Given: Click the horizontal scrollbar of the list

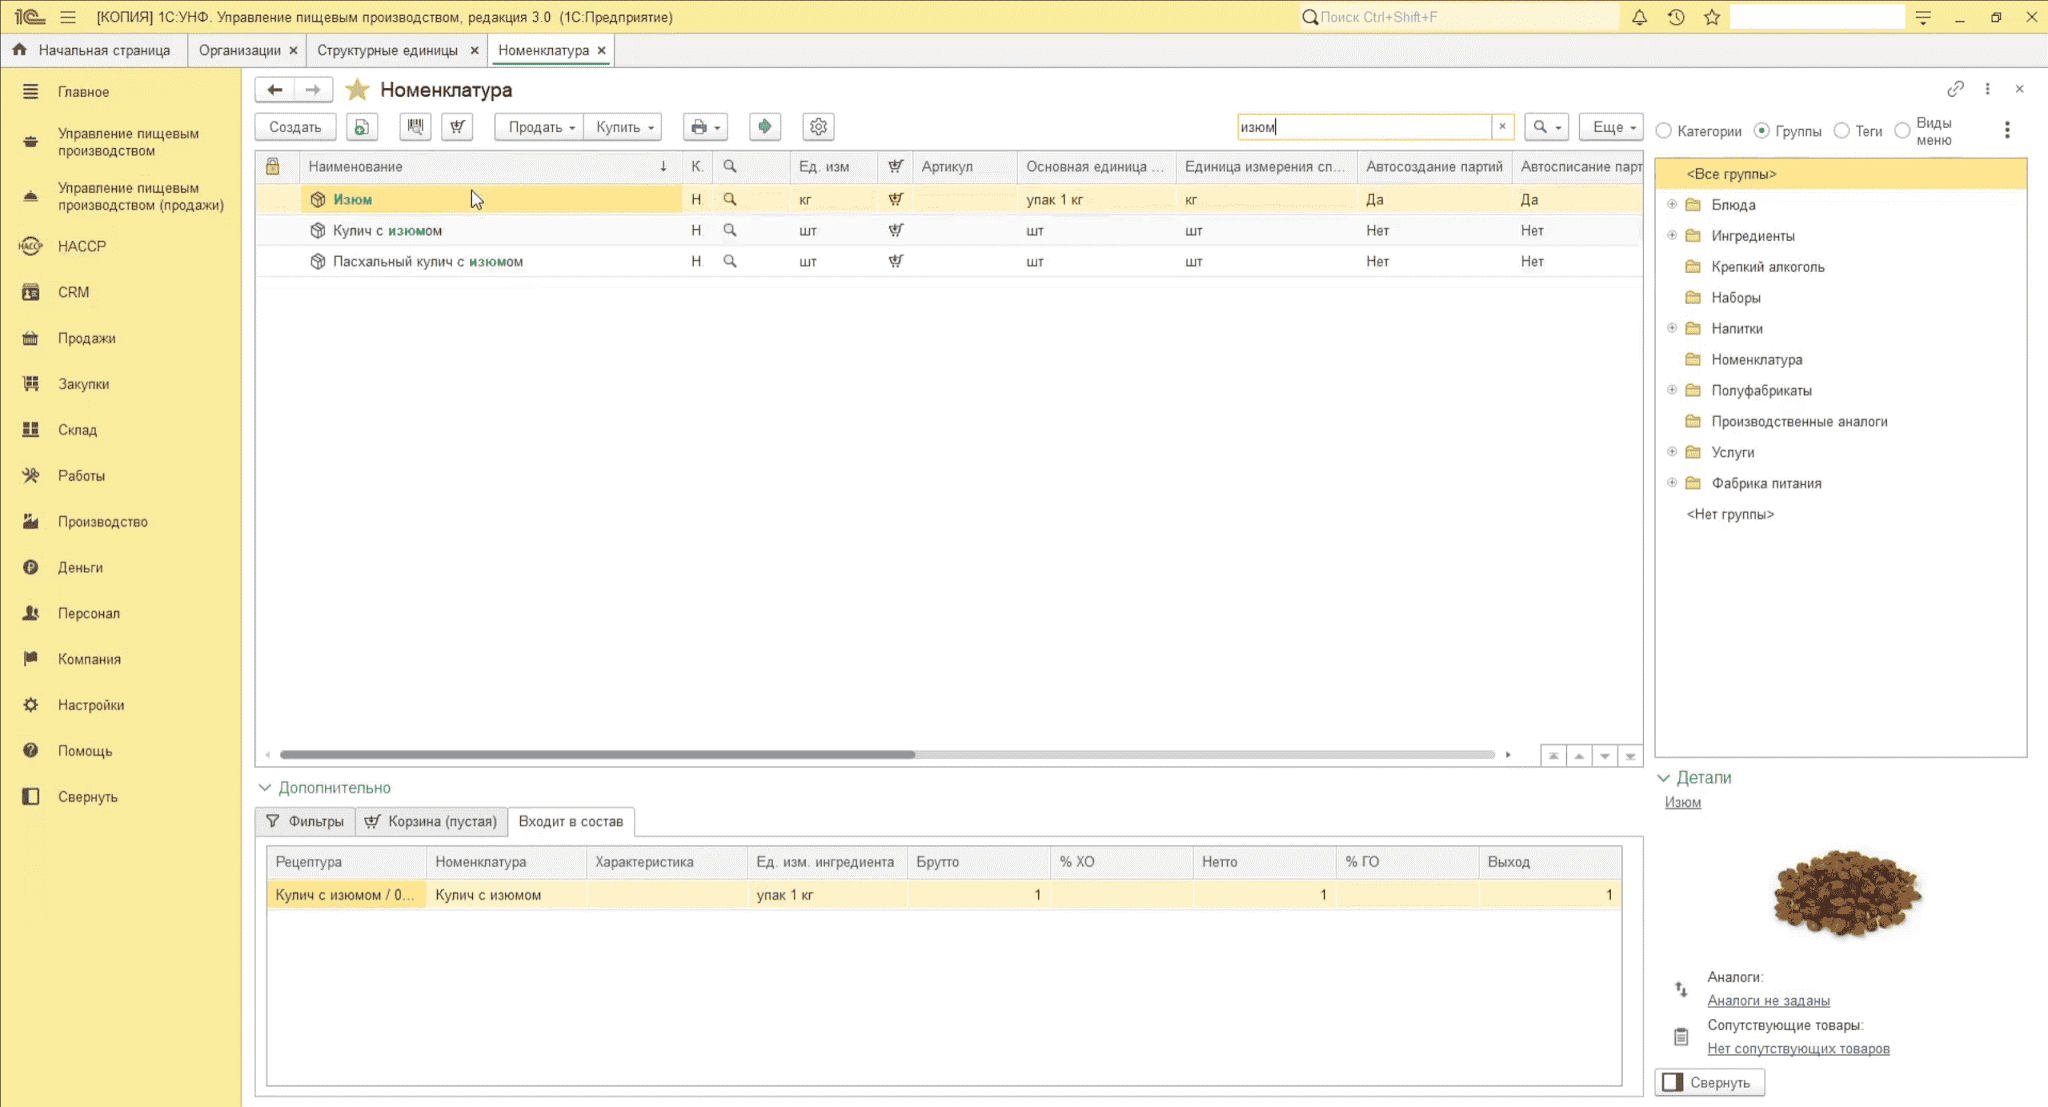Looking at the screenshot, I should click(597, 755).
